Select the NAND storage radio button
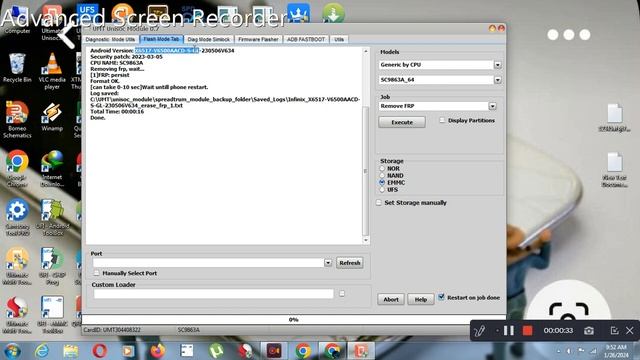This screenshot has width=640, height=360. pyautogui.click(x=382, y=176)
